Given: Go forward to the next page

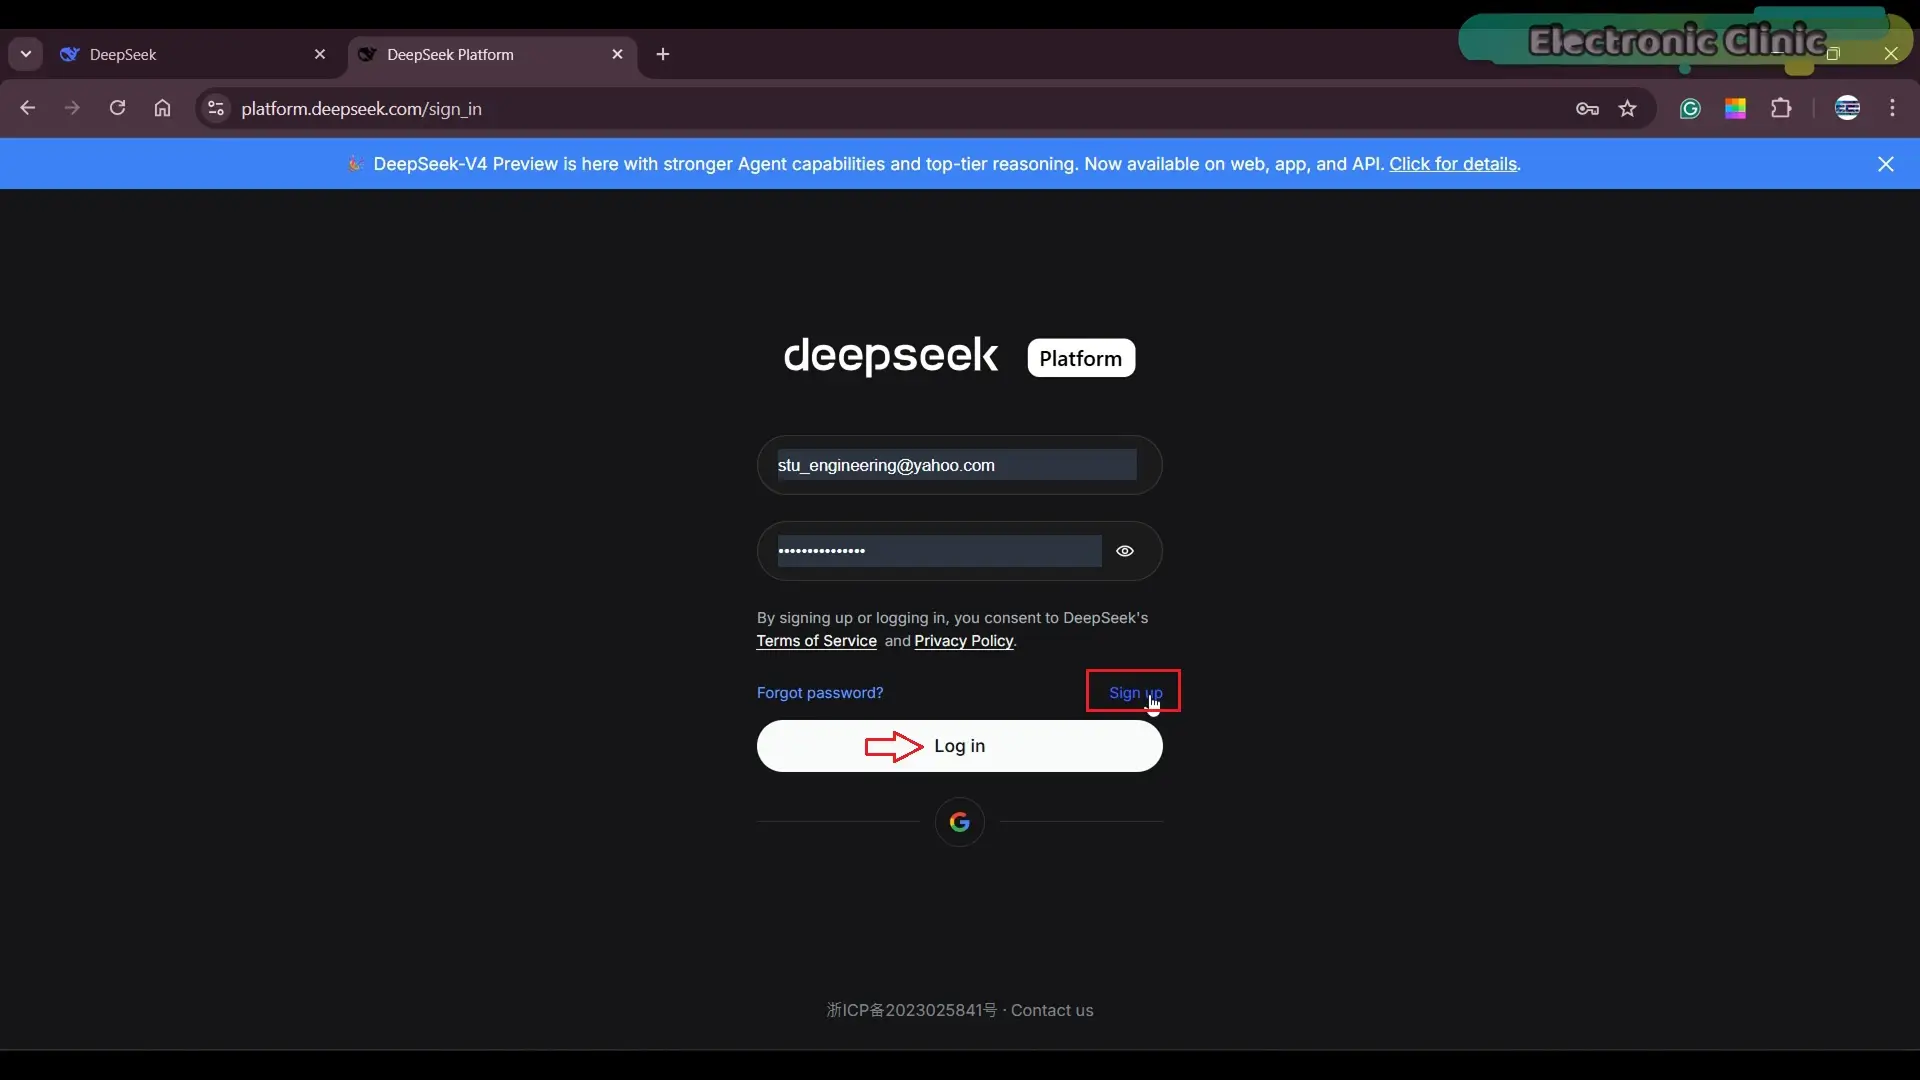Looking at the screenshot, I should pos(72,108).
